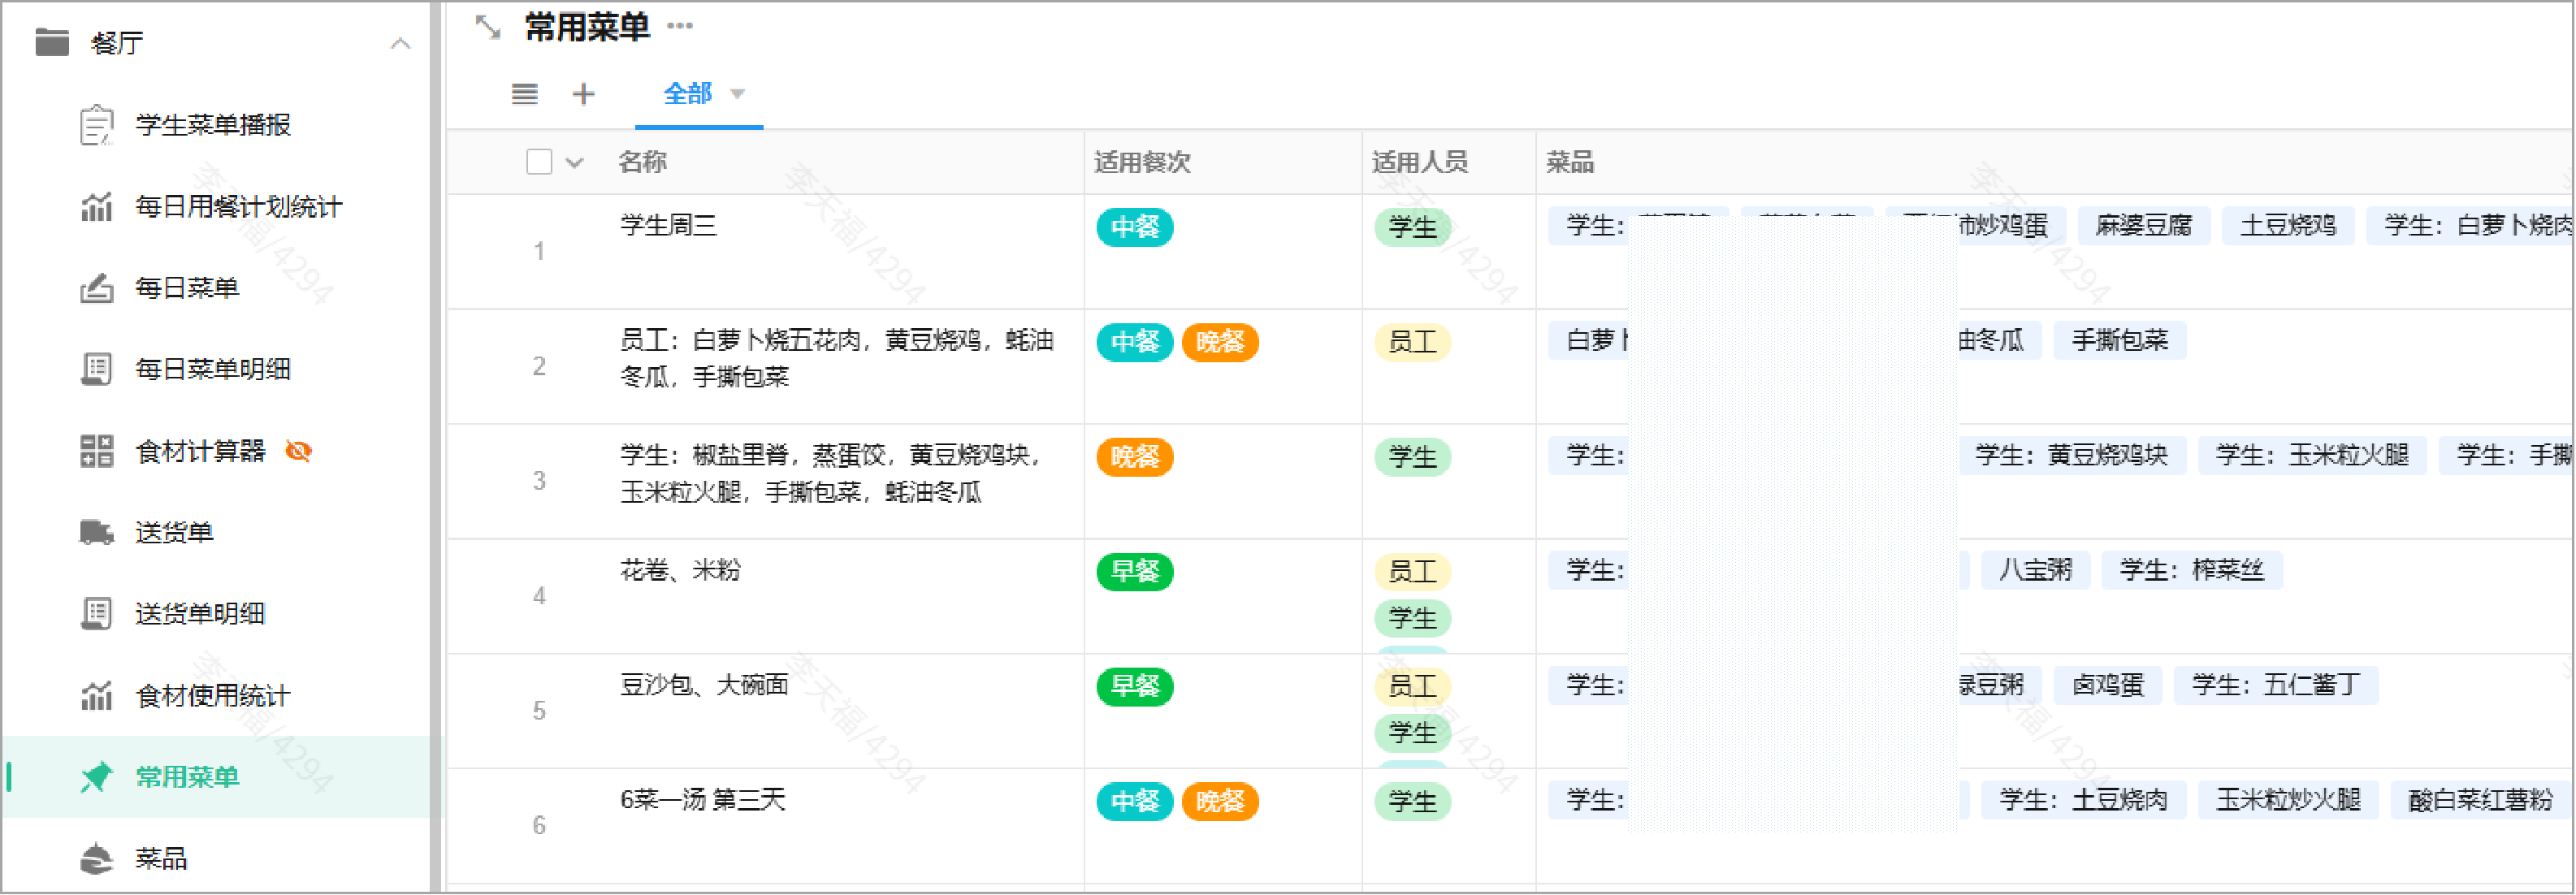Open dropdown arrow next to 全部 tab
Viewport: 2576px width, 895px height.
pyautogui.click(x=738, y=94)
